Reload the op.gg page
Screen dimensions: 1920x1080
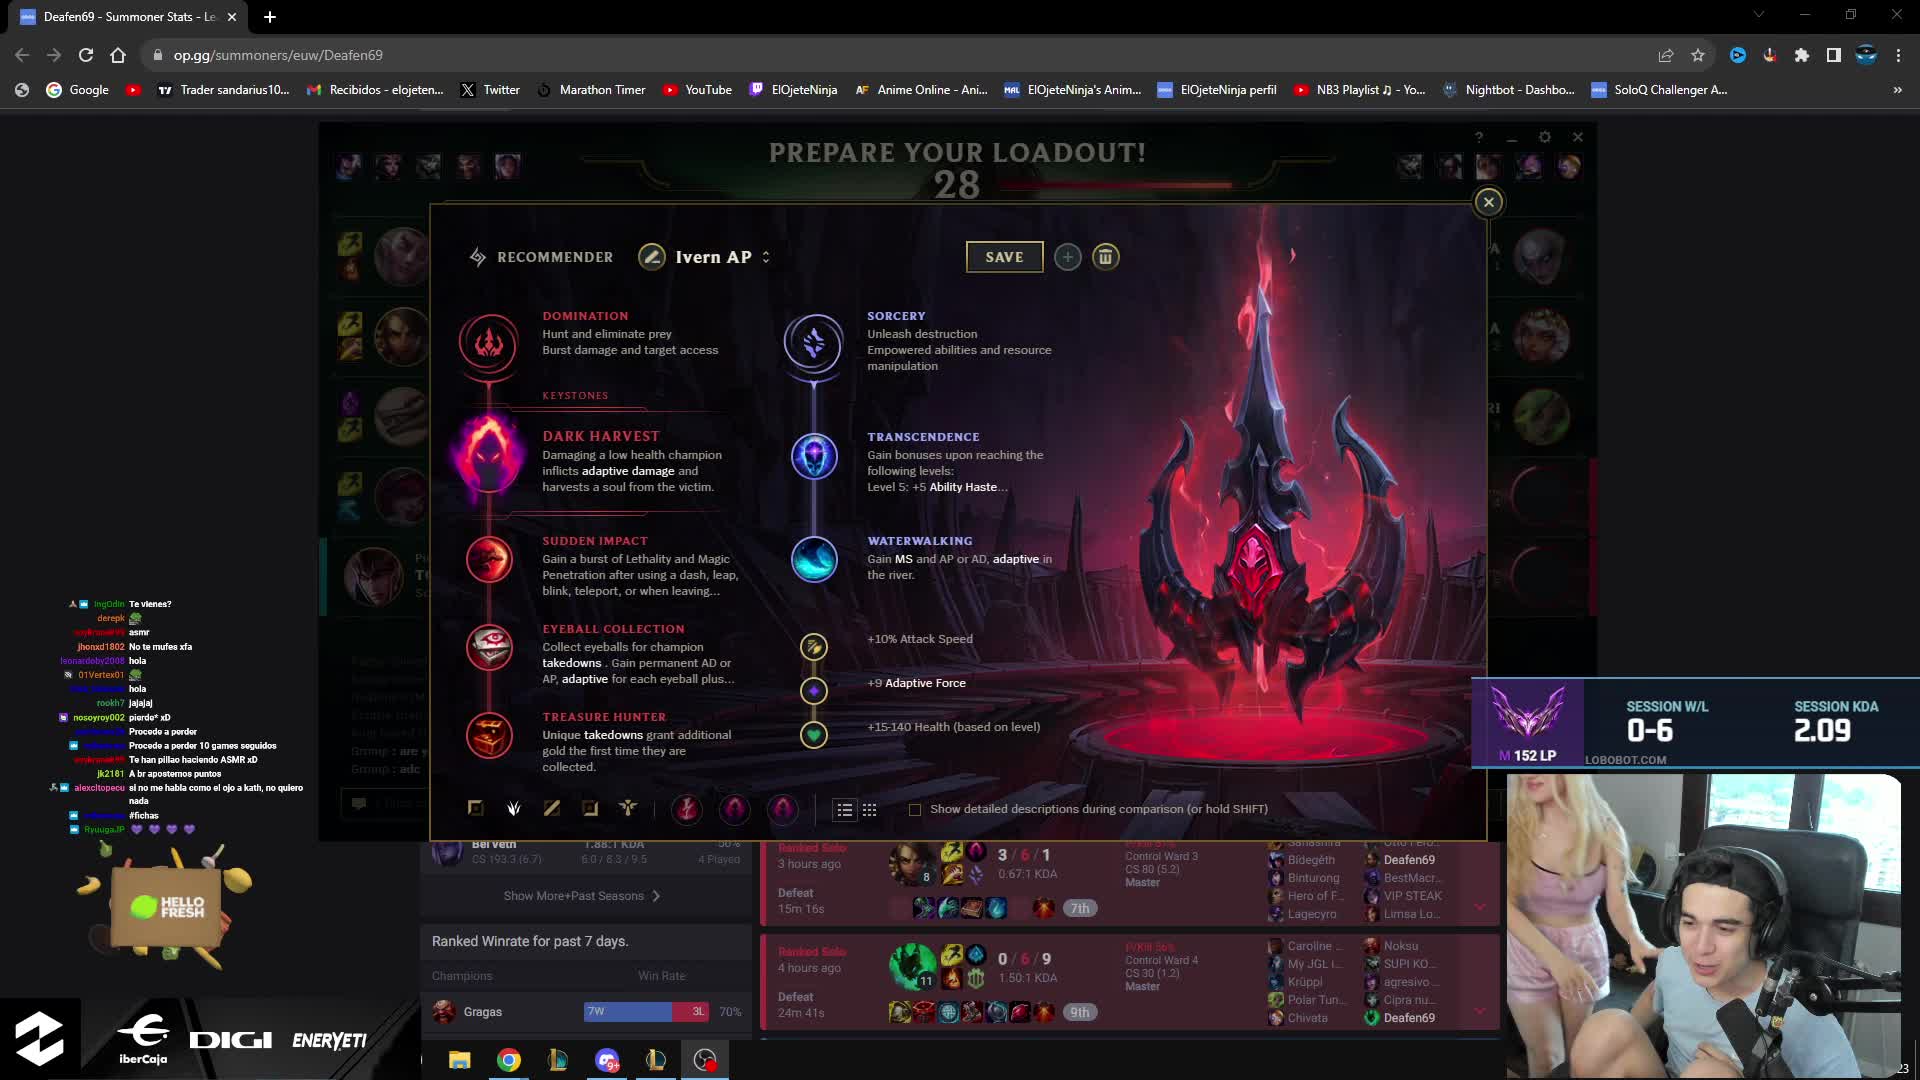click(86, 55)
